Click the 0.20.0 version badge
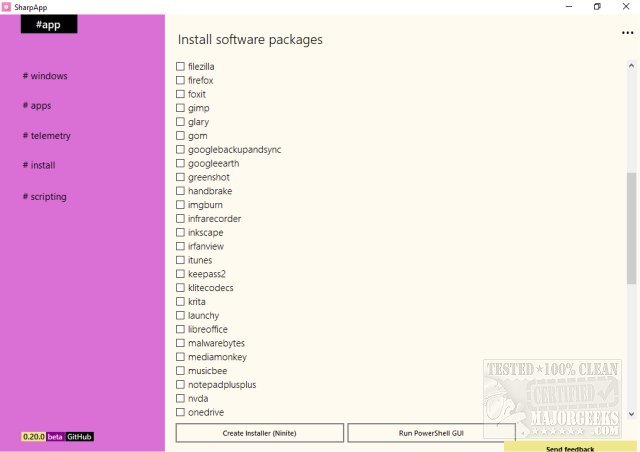Viewport: 640px width, 452px height. tap(34, 437)
